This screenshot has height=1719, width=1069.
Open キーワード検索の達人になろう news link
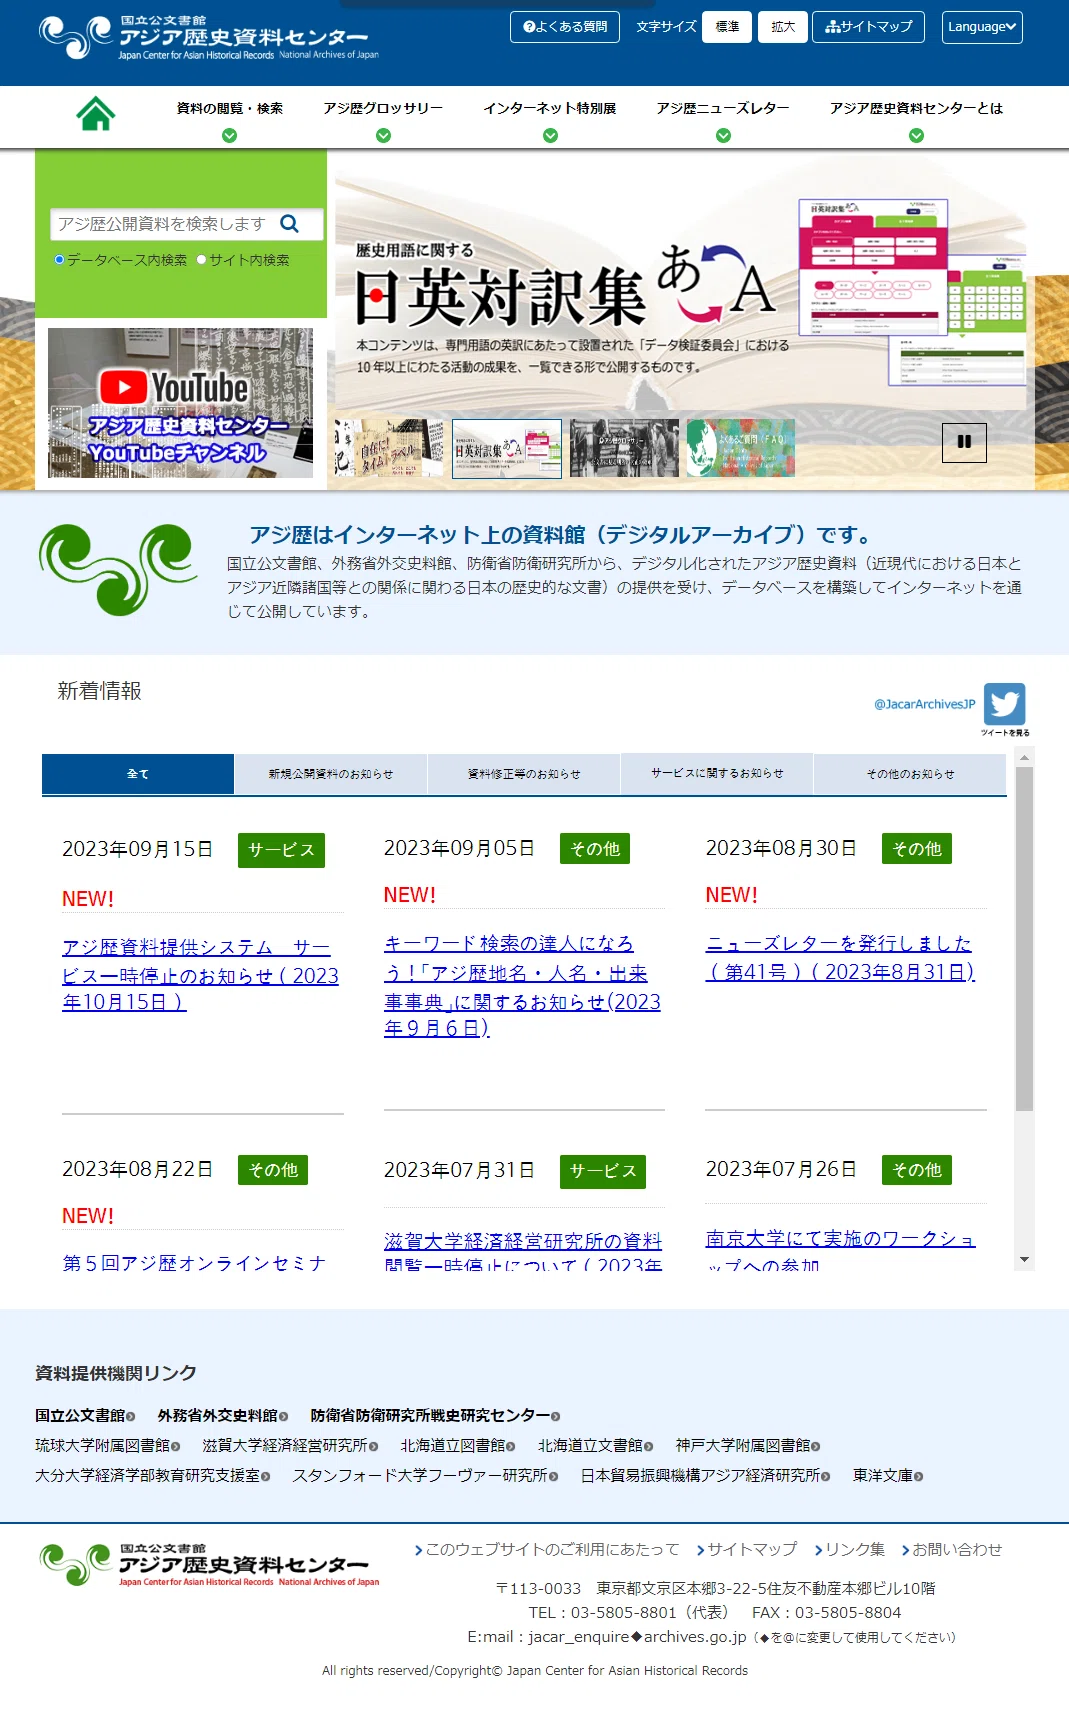[522, 985]
